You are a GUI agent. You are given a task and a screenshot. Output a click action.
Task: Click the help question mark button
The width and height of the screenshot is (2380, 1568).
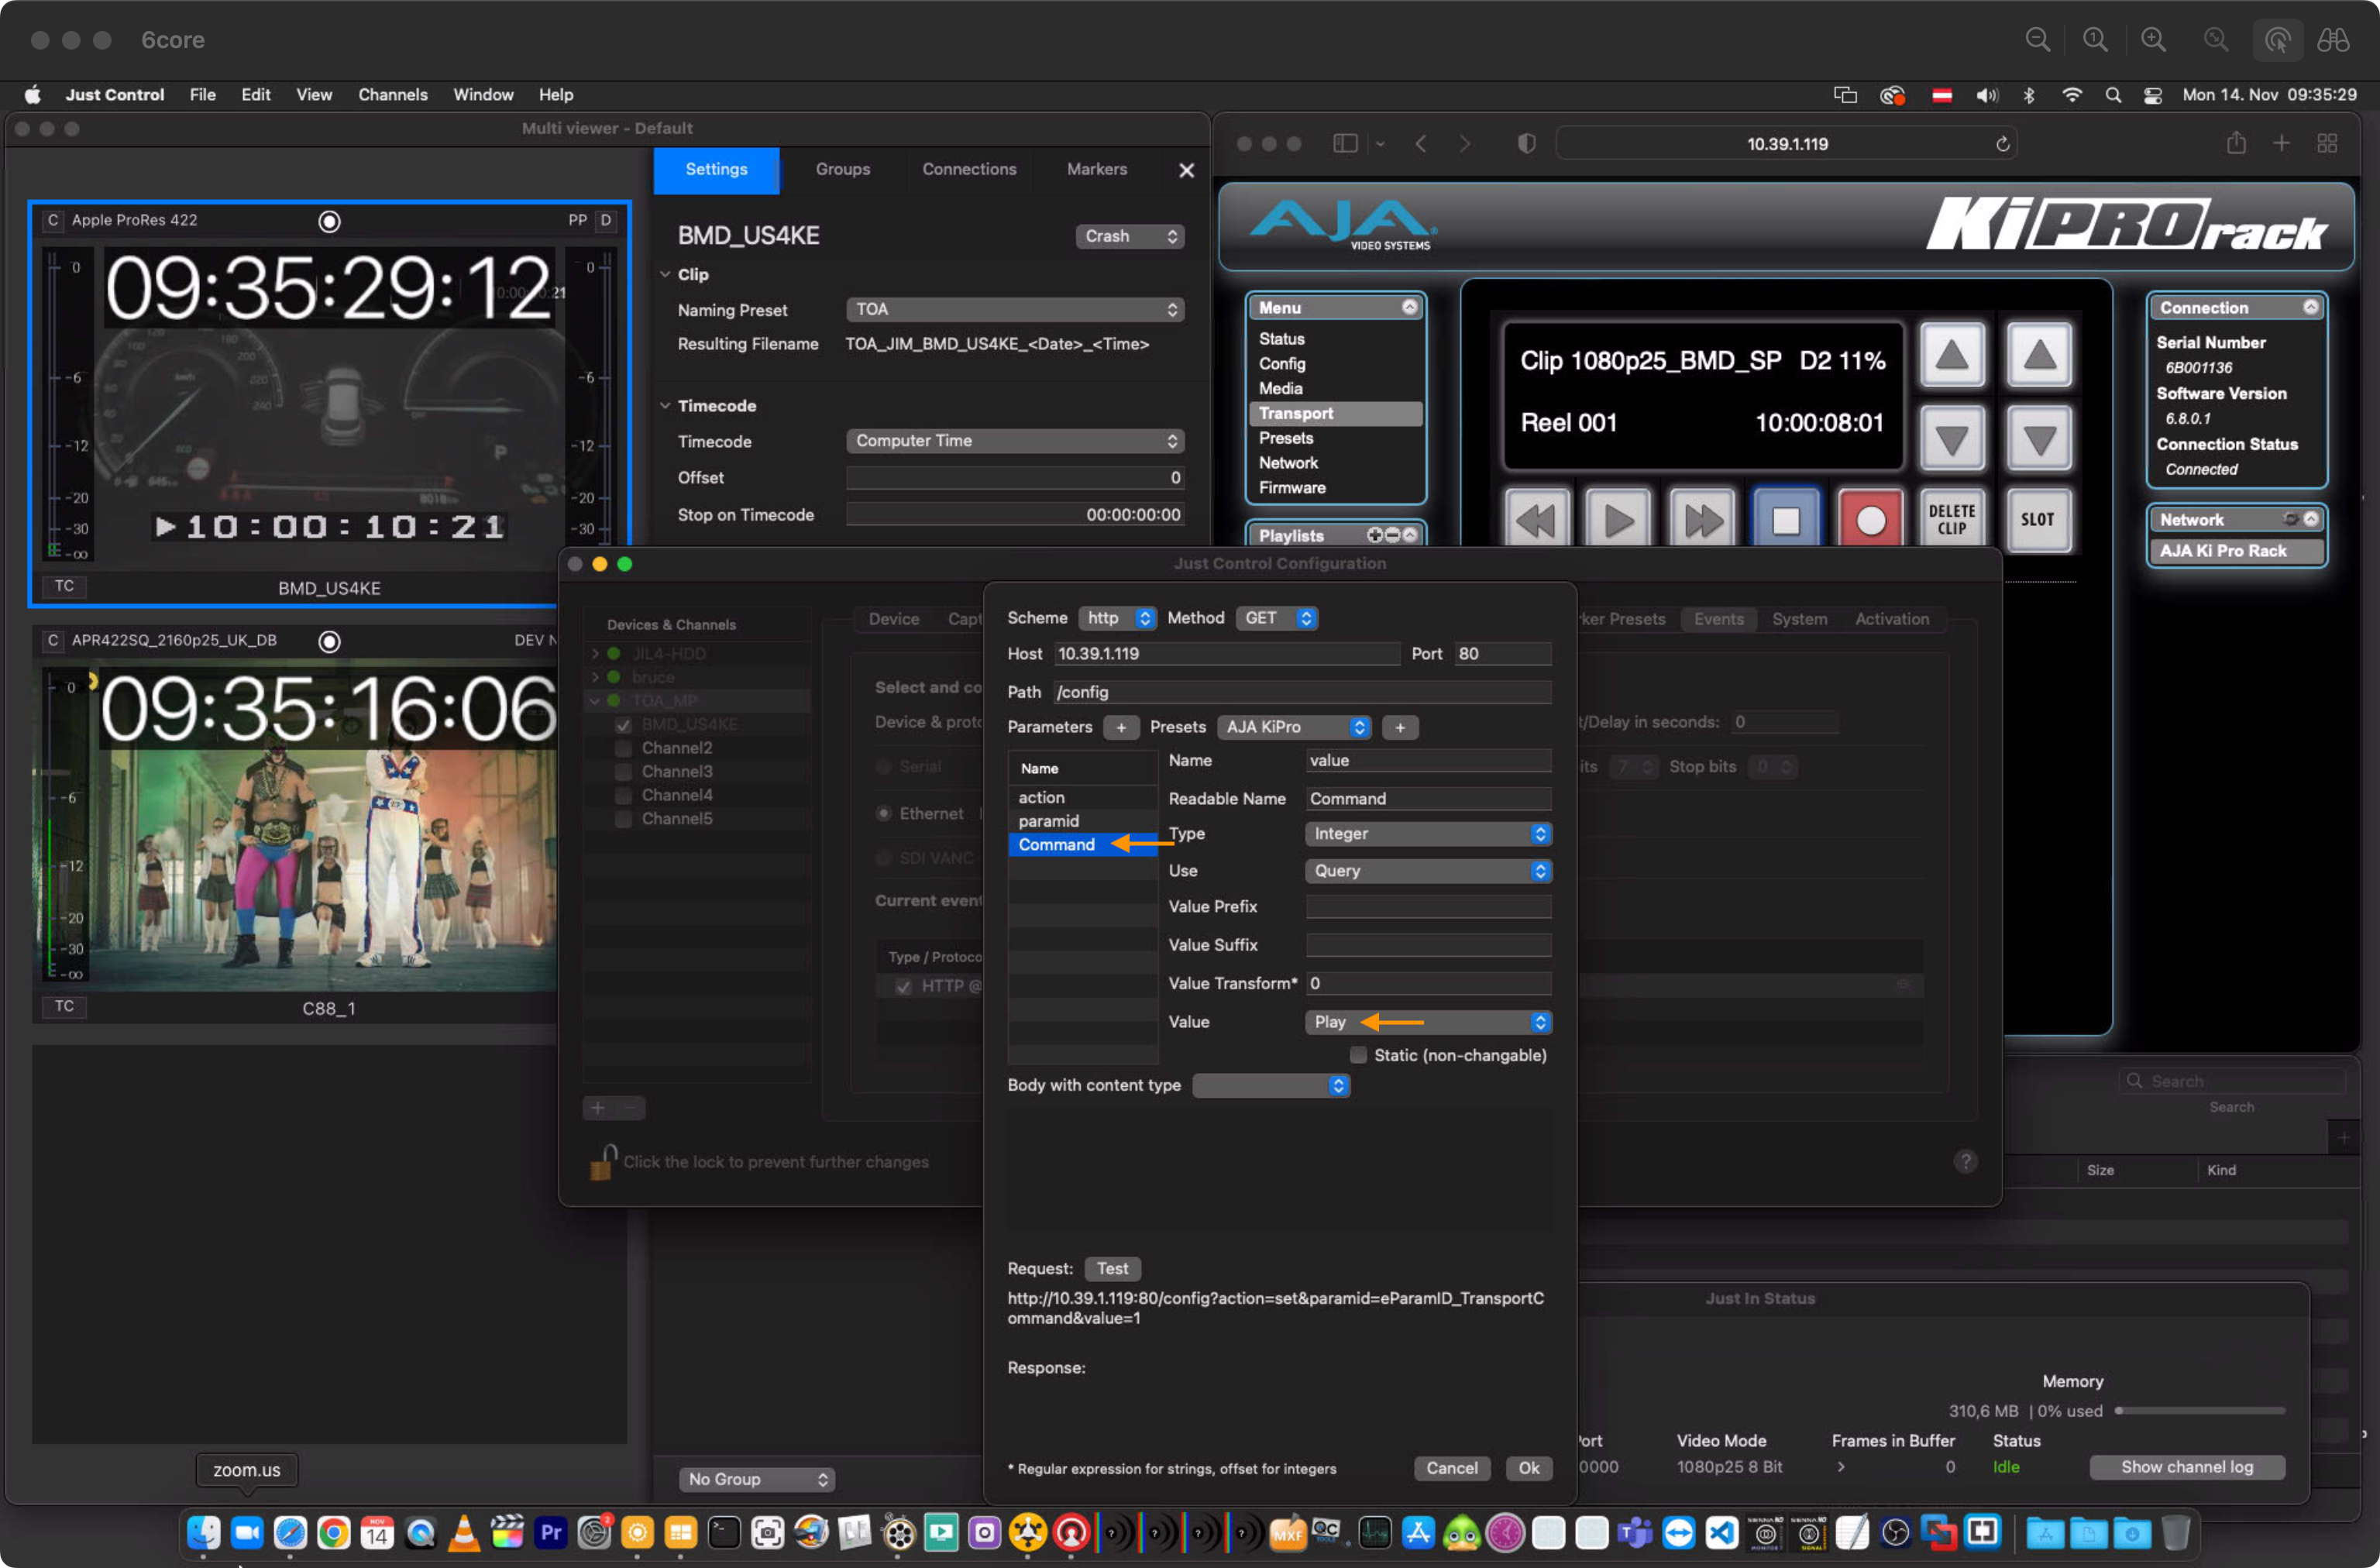(x=1965, y=1161)
